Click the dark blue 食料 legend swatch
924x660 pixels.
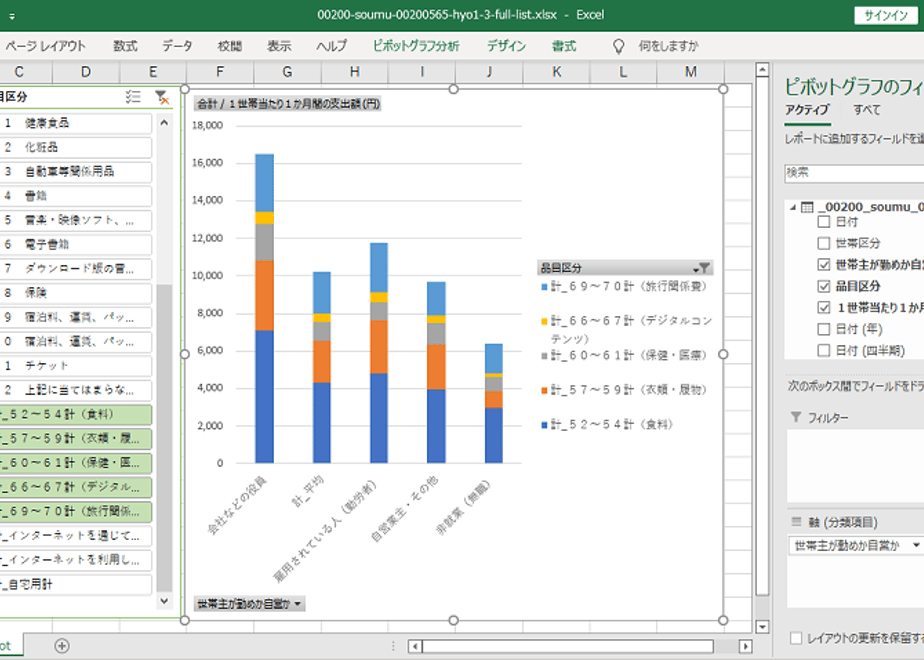[x=544, y=425]
